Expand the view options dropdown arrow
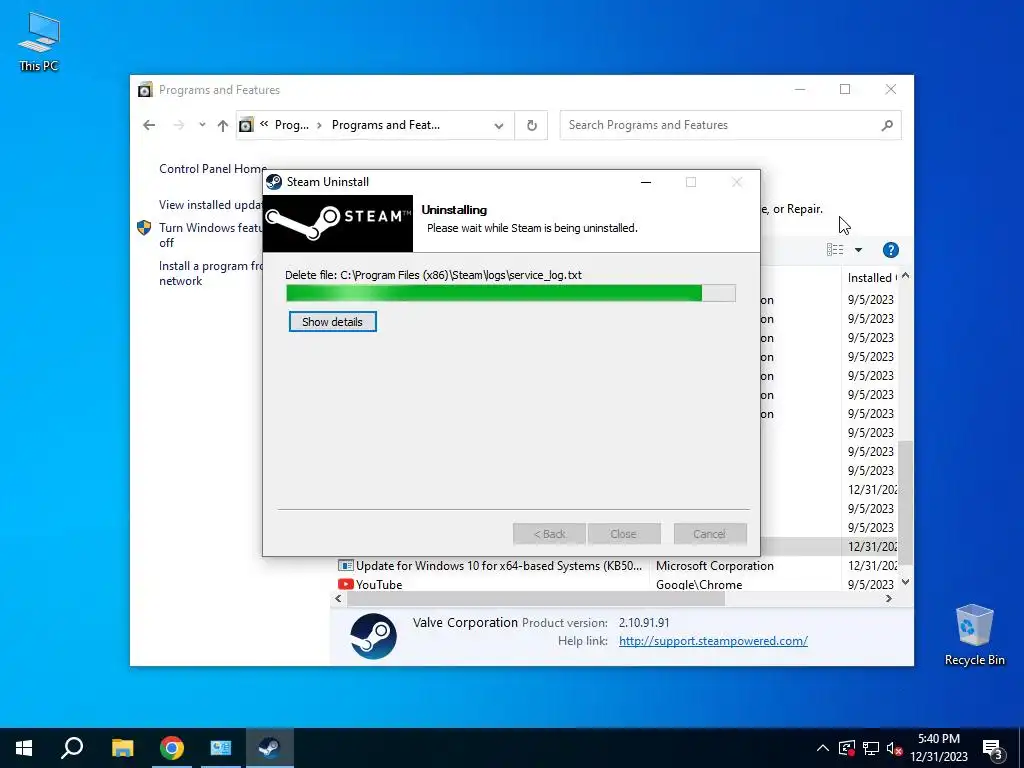Image resolution: width=1024 pixels, height=768 pixels. coord(858,249)
